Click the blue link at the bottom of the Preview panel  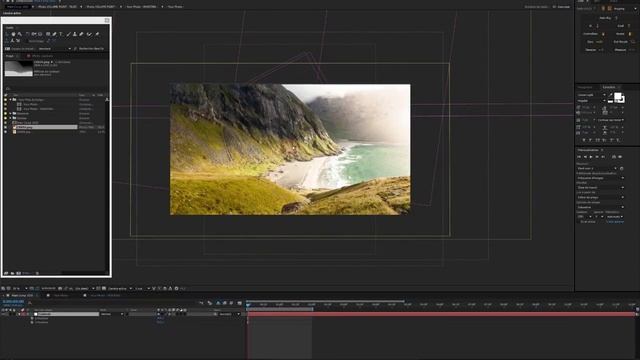(615, 222)
